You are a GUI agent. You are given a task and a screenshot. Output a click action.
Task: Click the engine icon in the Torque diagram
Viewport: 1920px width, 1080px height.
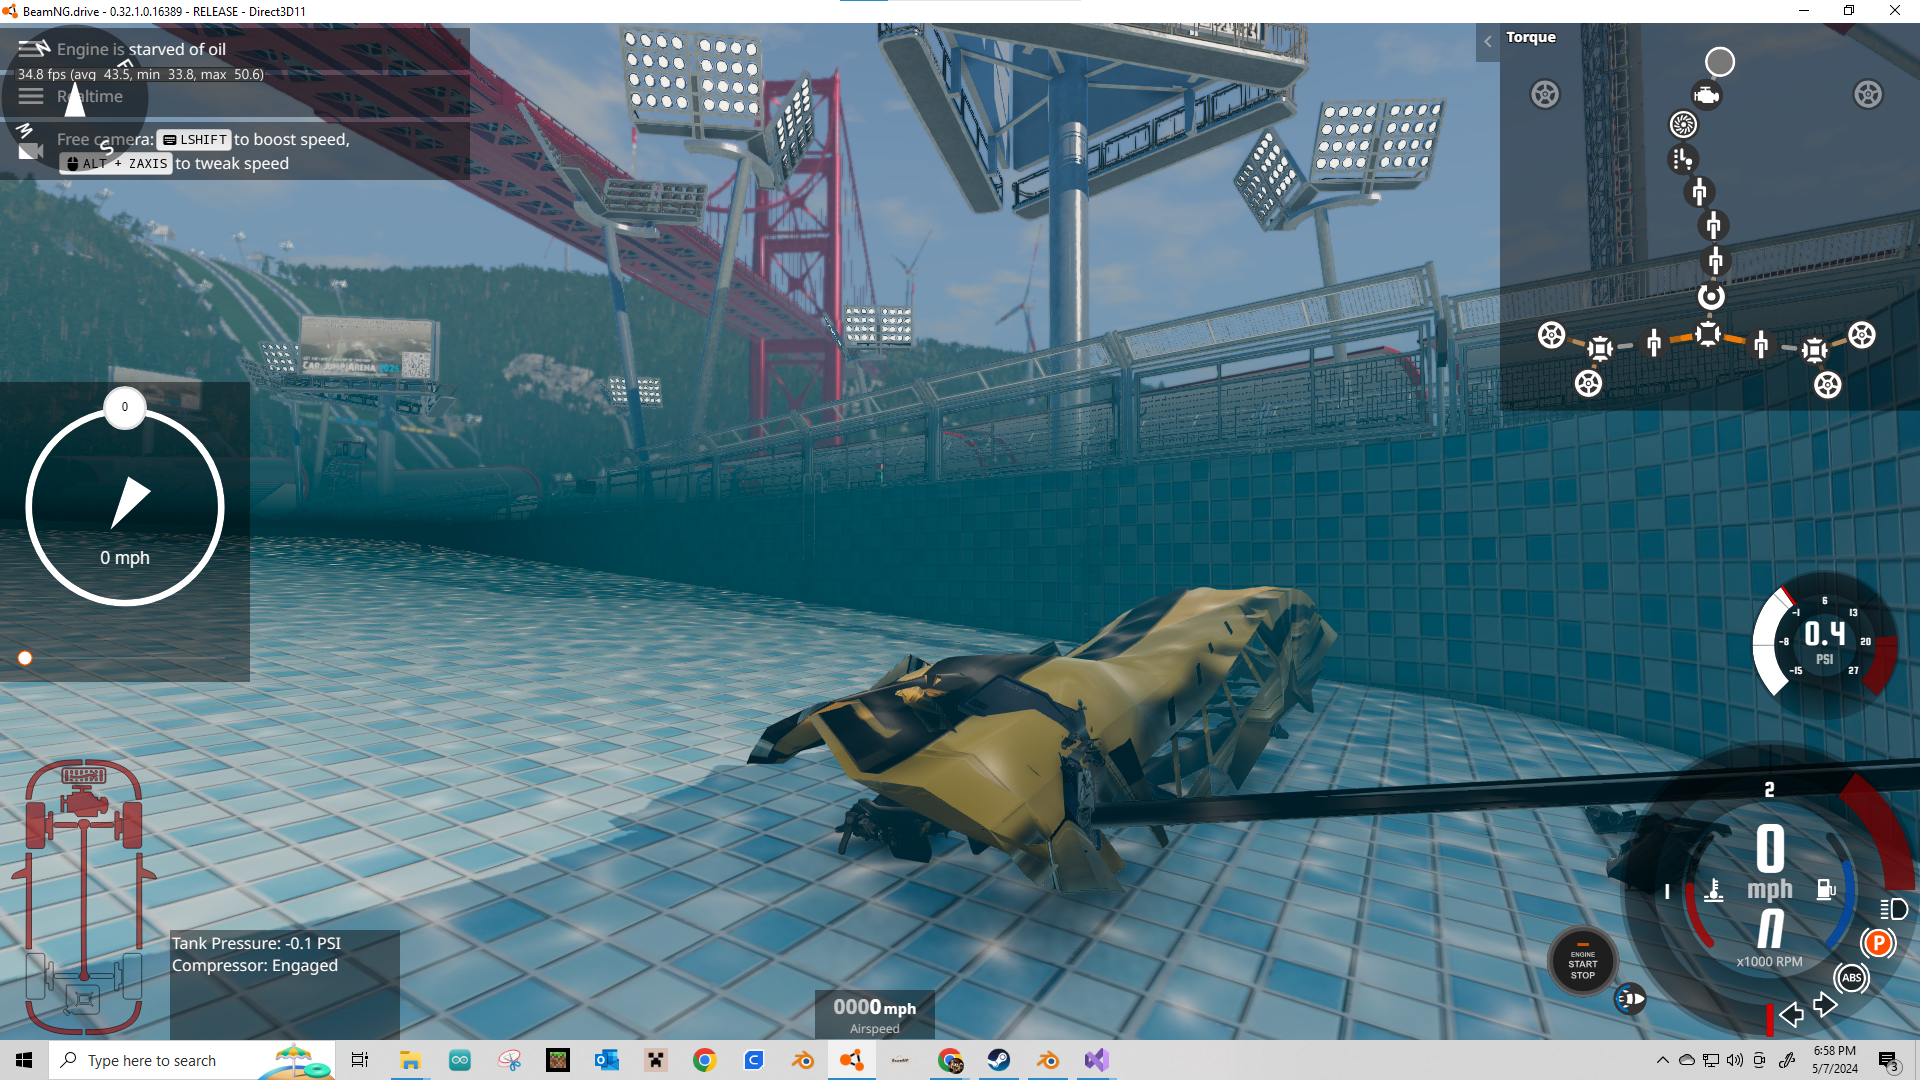(1706, 96)
